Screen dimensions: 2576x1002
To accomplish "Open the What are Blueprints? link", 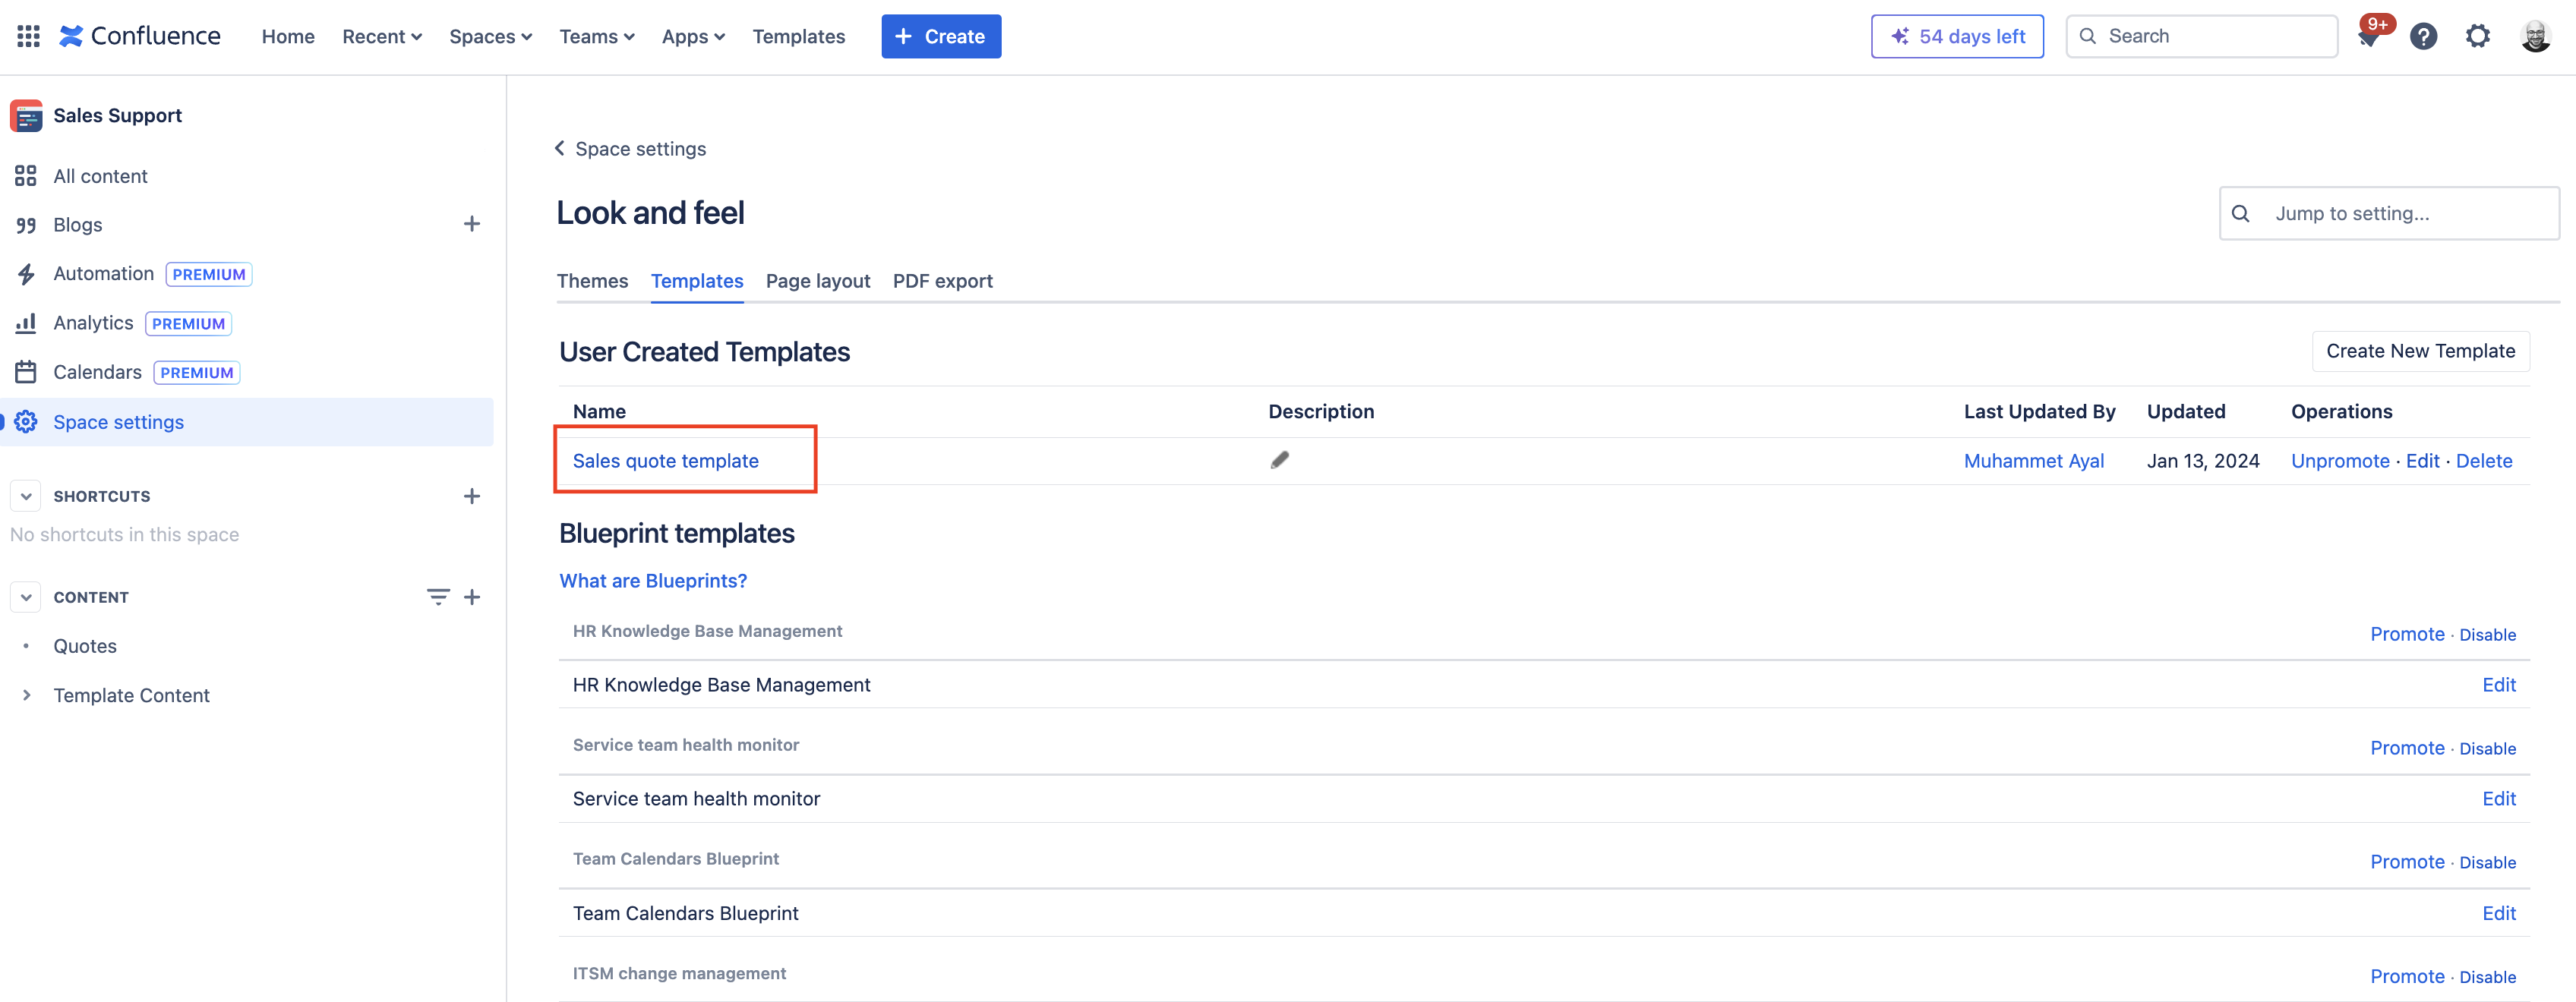I will [653, 581].
